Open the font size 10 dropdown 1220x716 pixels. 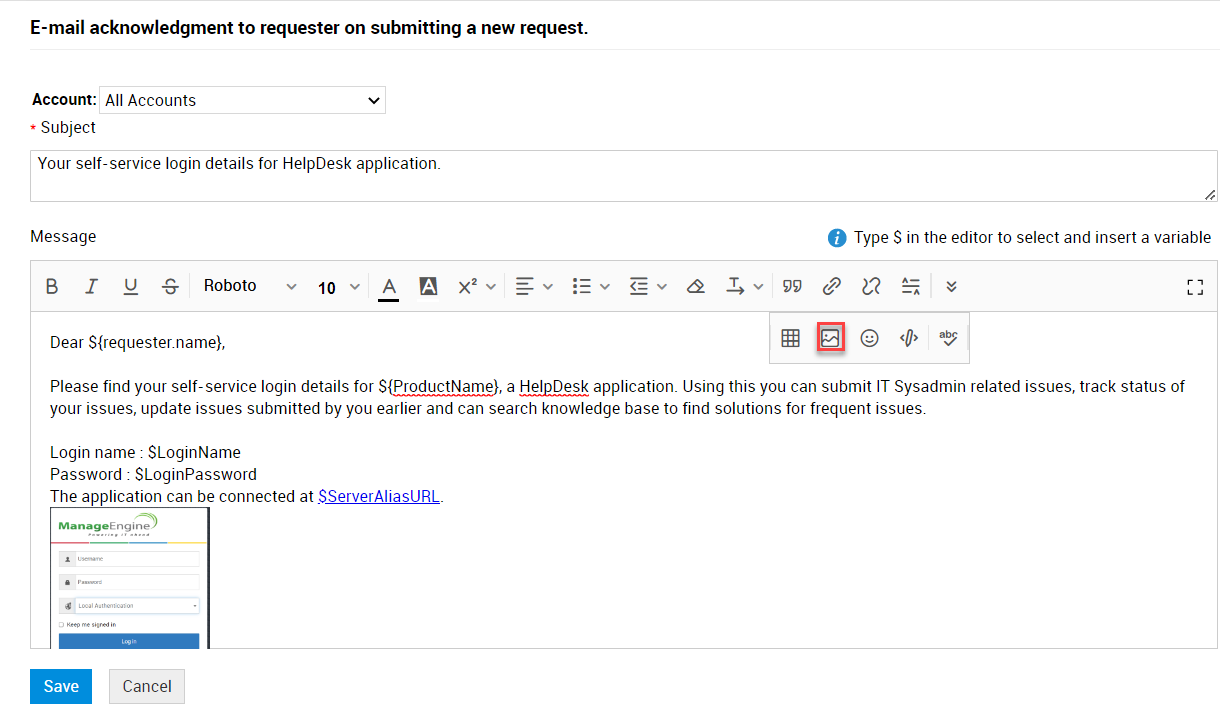coord(339,287)
